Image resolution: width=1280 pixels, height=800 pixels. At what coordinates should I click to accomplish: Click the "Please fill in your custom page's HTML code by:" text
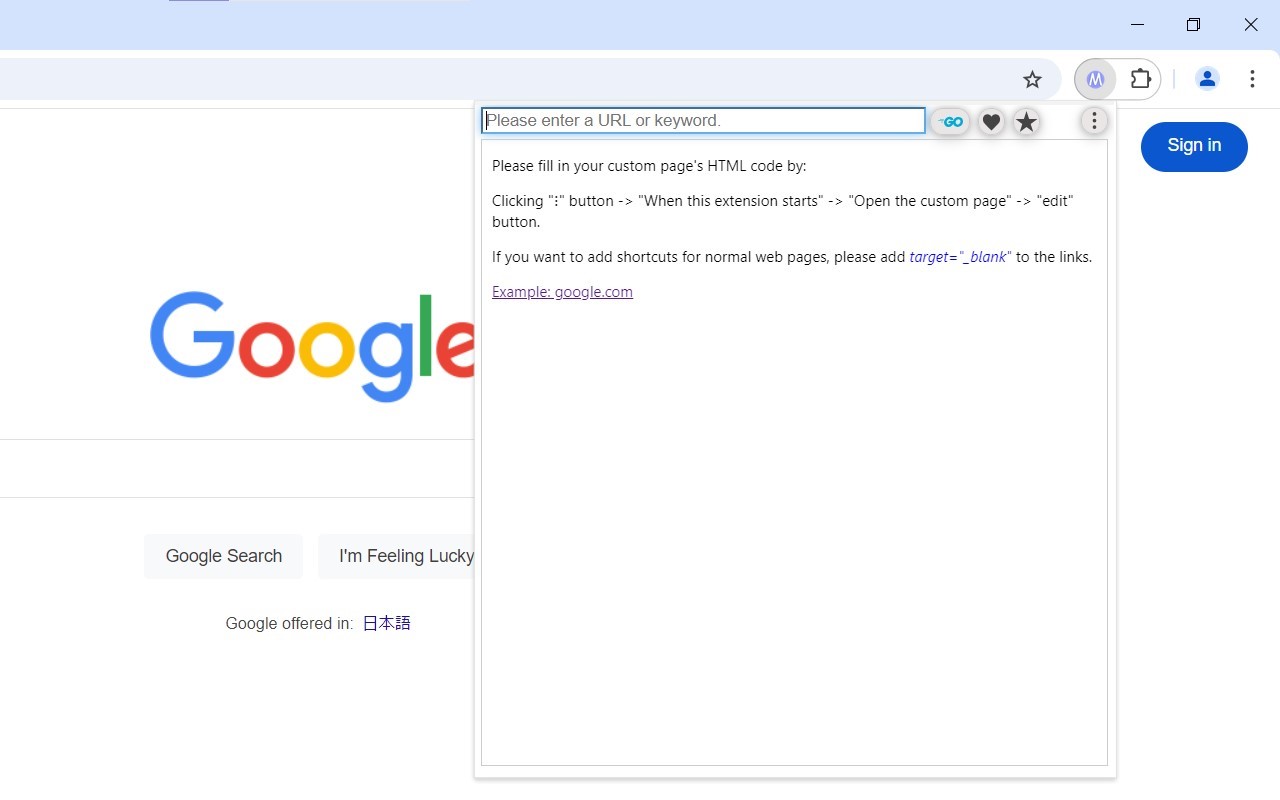tap(649, 166)
